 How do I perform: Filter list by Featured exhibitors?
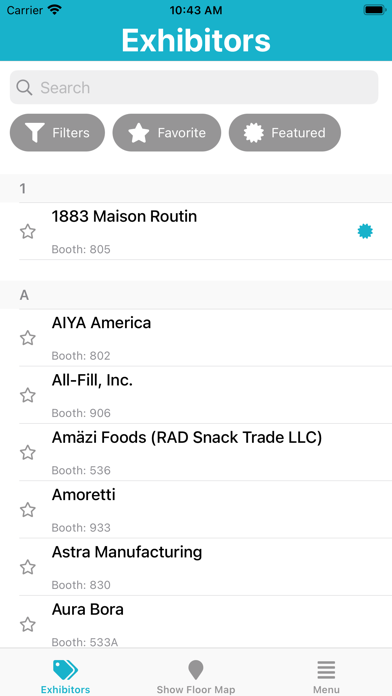point(285,133)
